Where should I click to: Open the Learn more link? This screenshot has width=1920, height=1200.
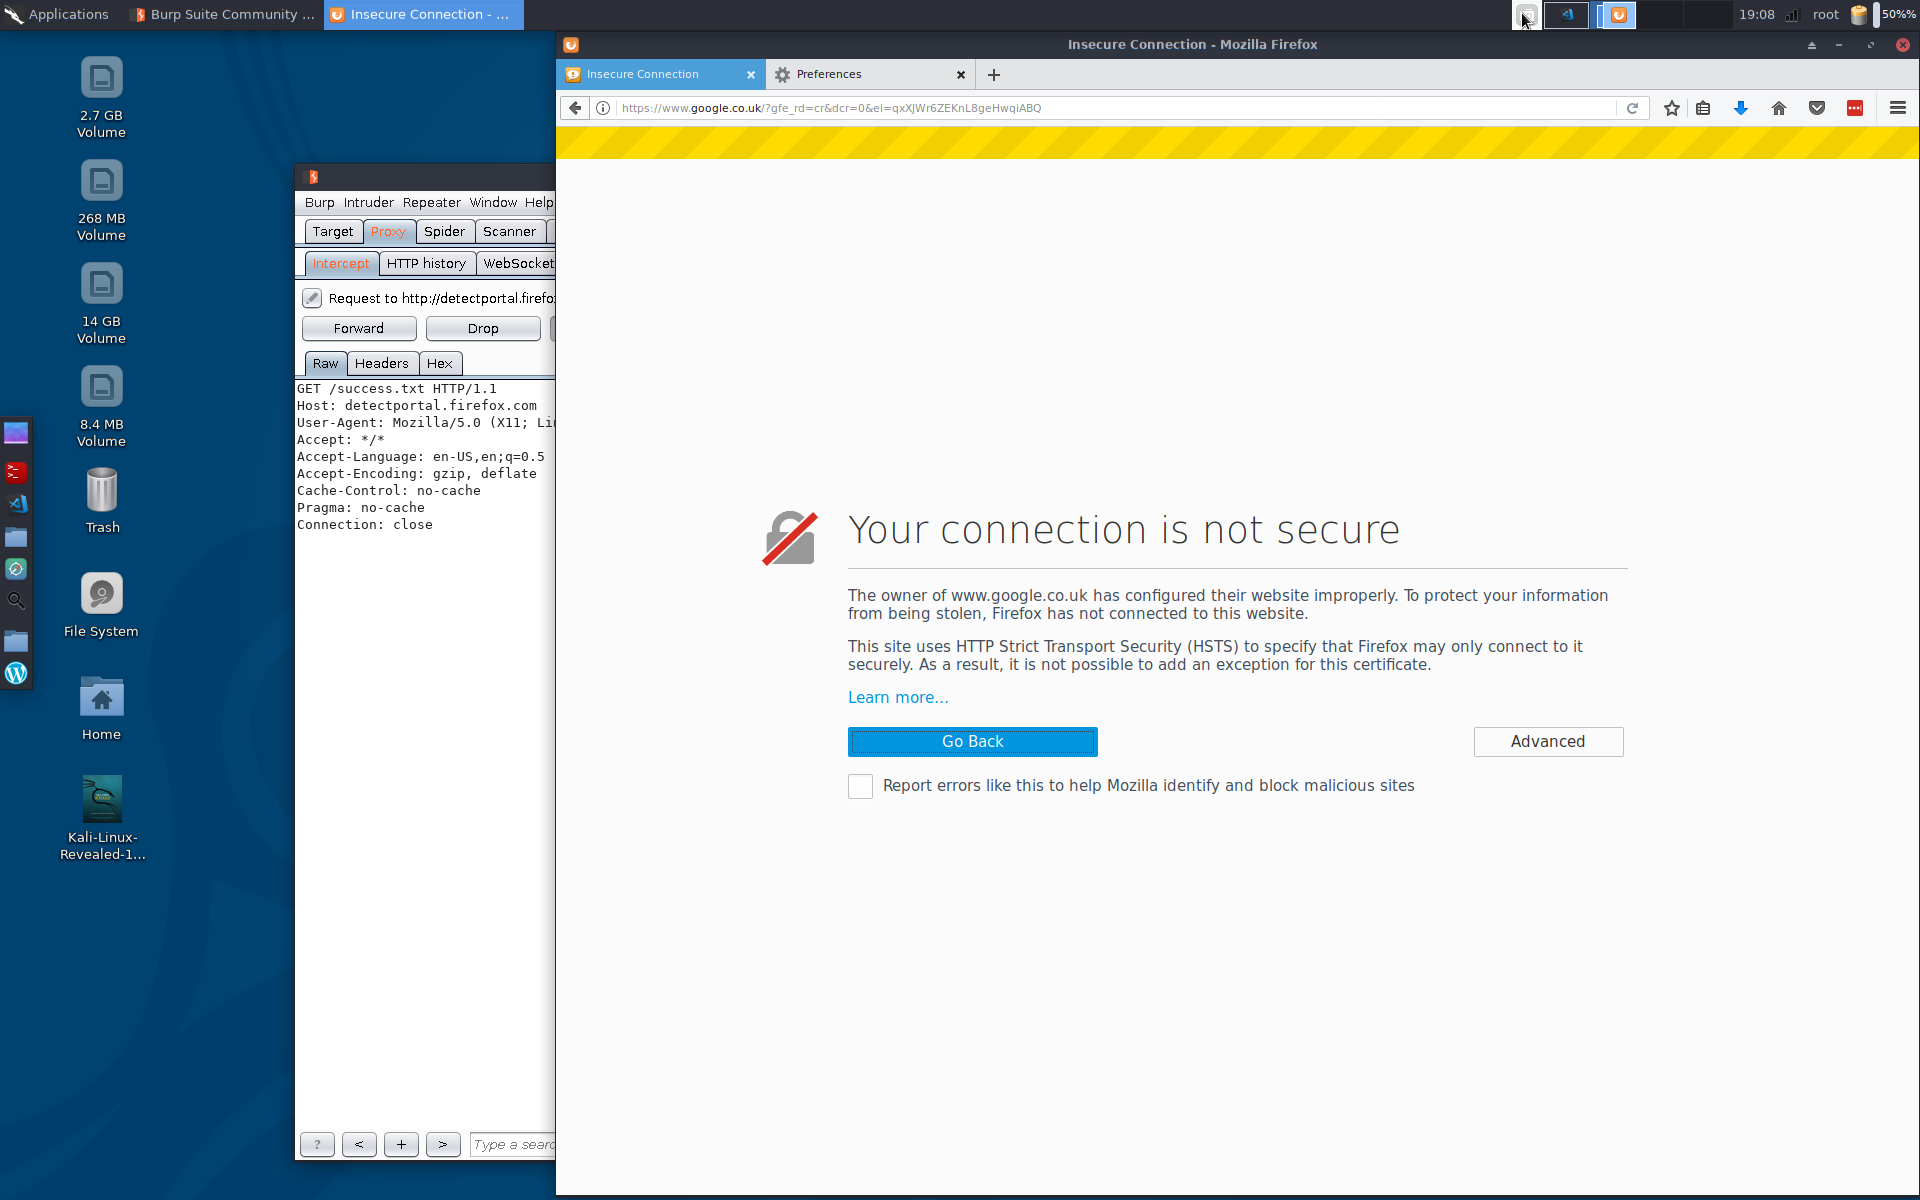(896, 697)
